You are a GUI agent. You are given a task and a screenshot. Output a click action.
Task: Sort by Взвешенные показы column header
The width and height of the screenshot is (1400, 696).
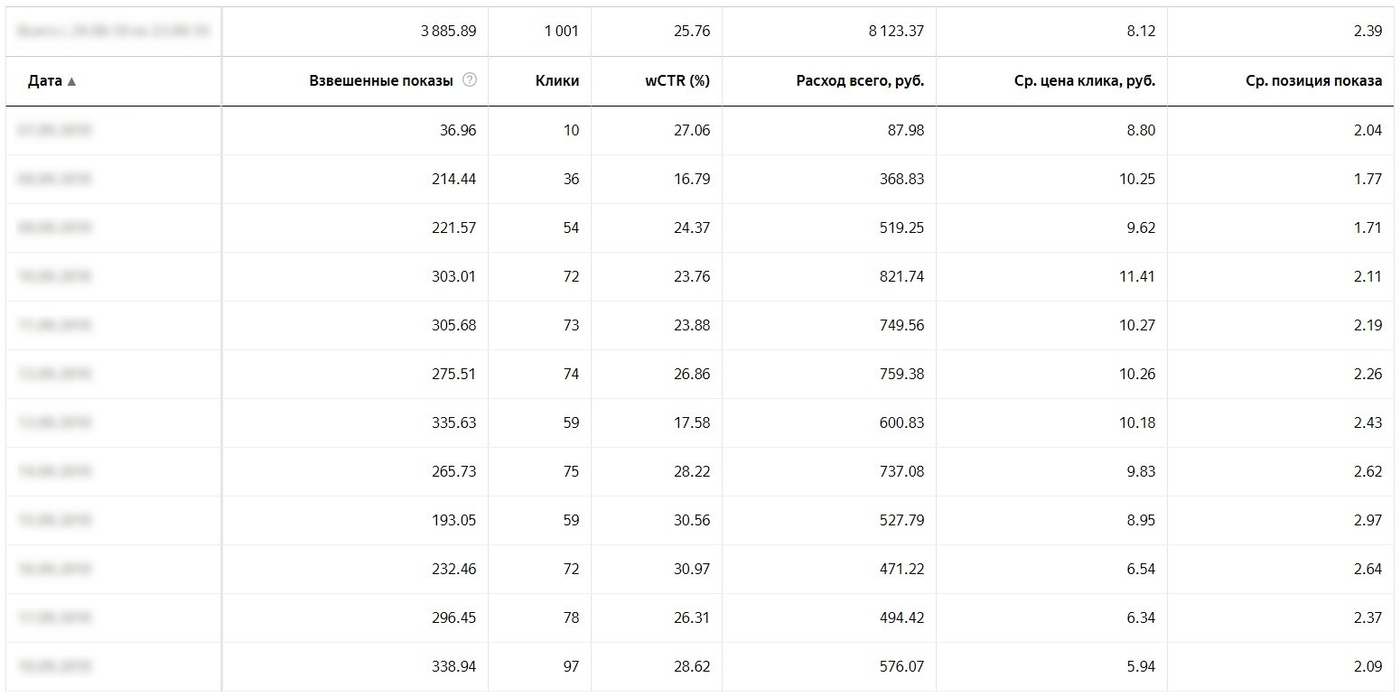(381, 81)
